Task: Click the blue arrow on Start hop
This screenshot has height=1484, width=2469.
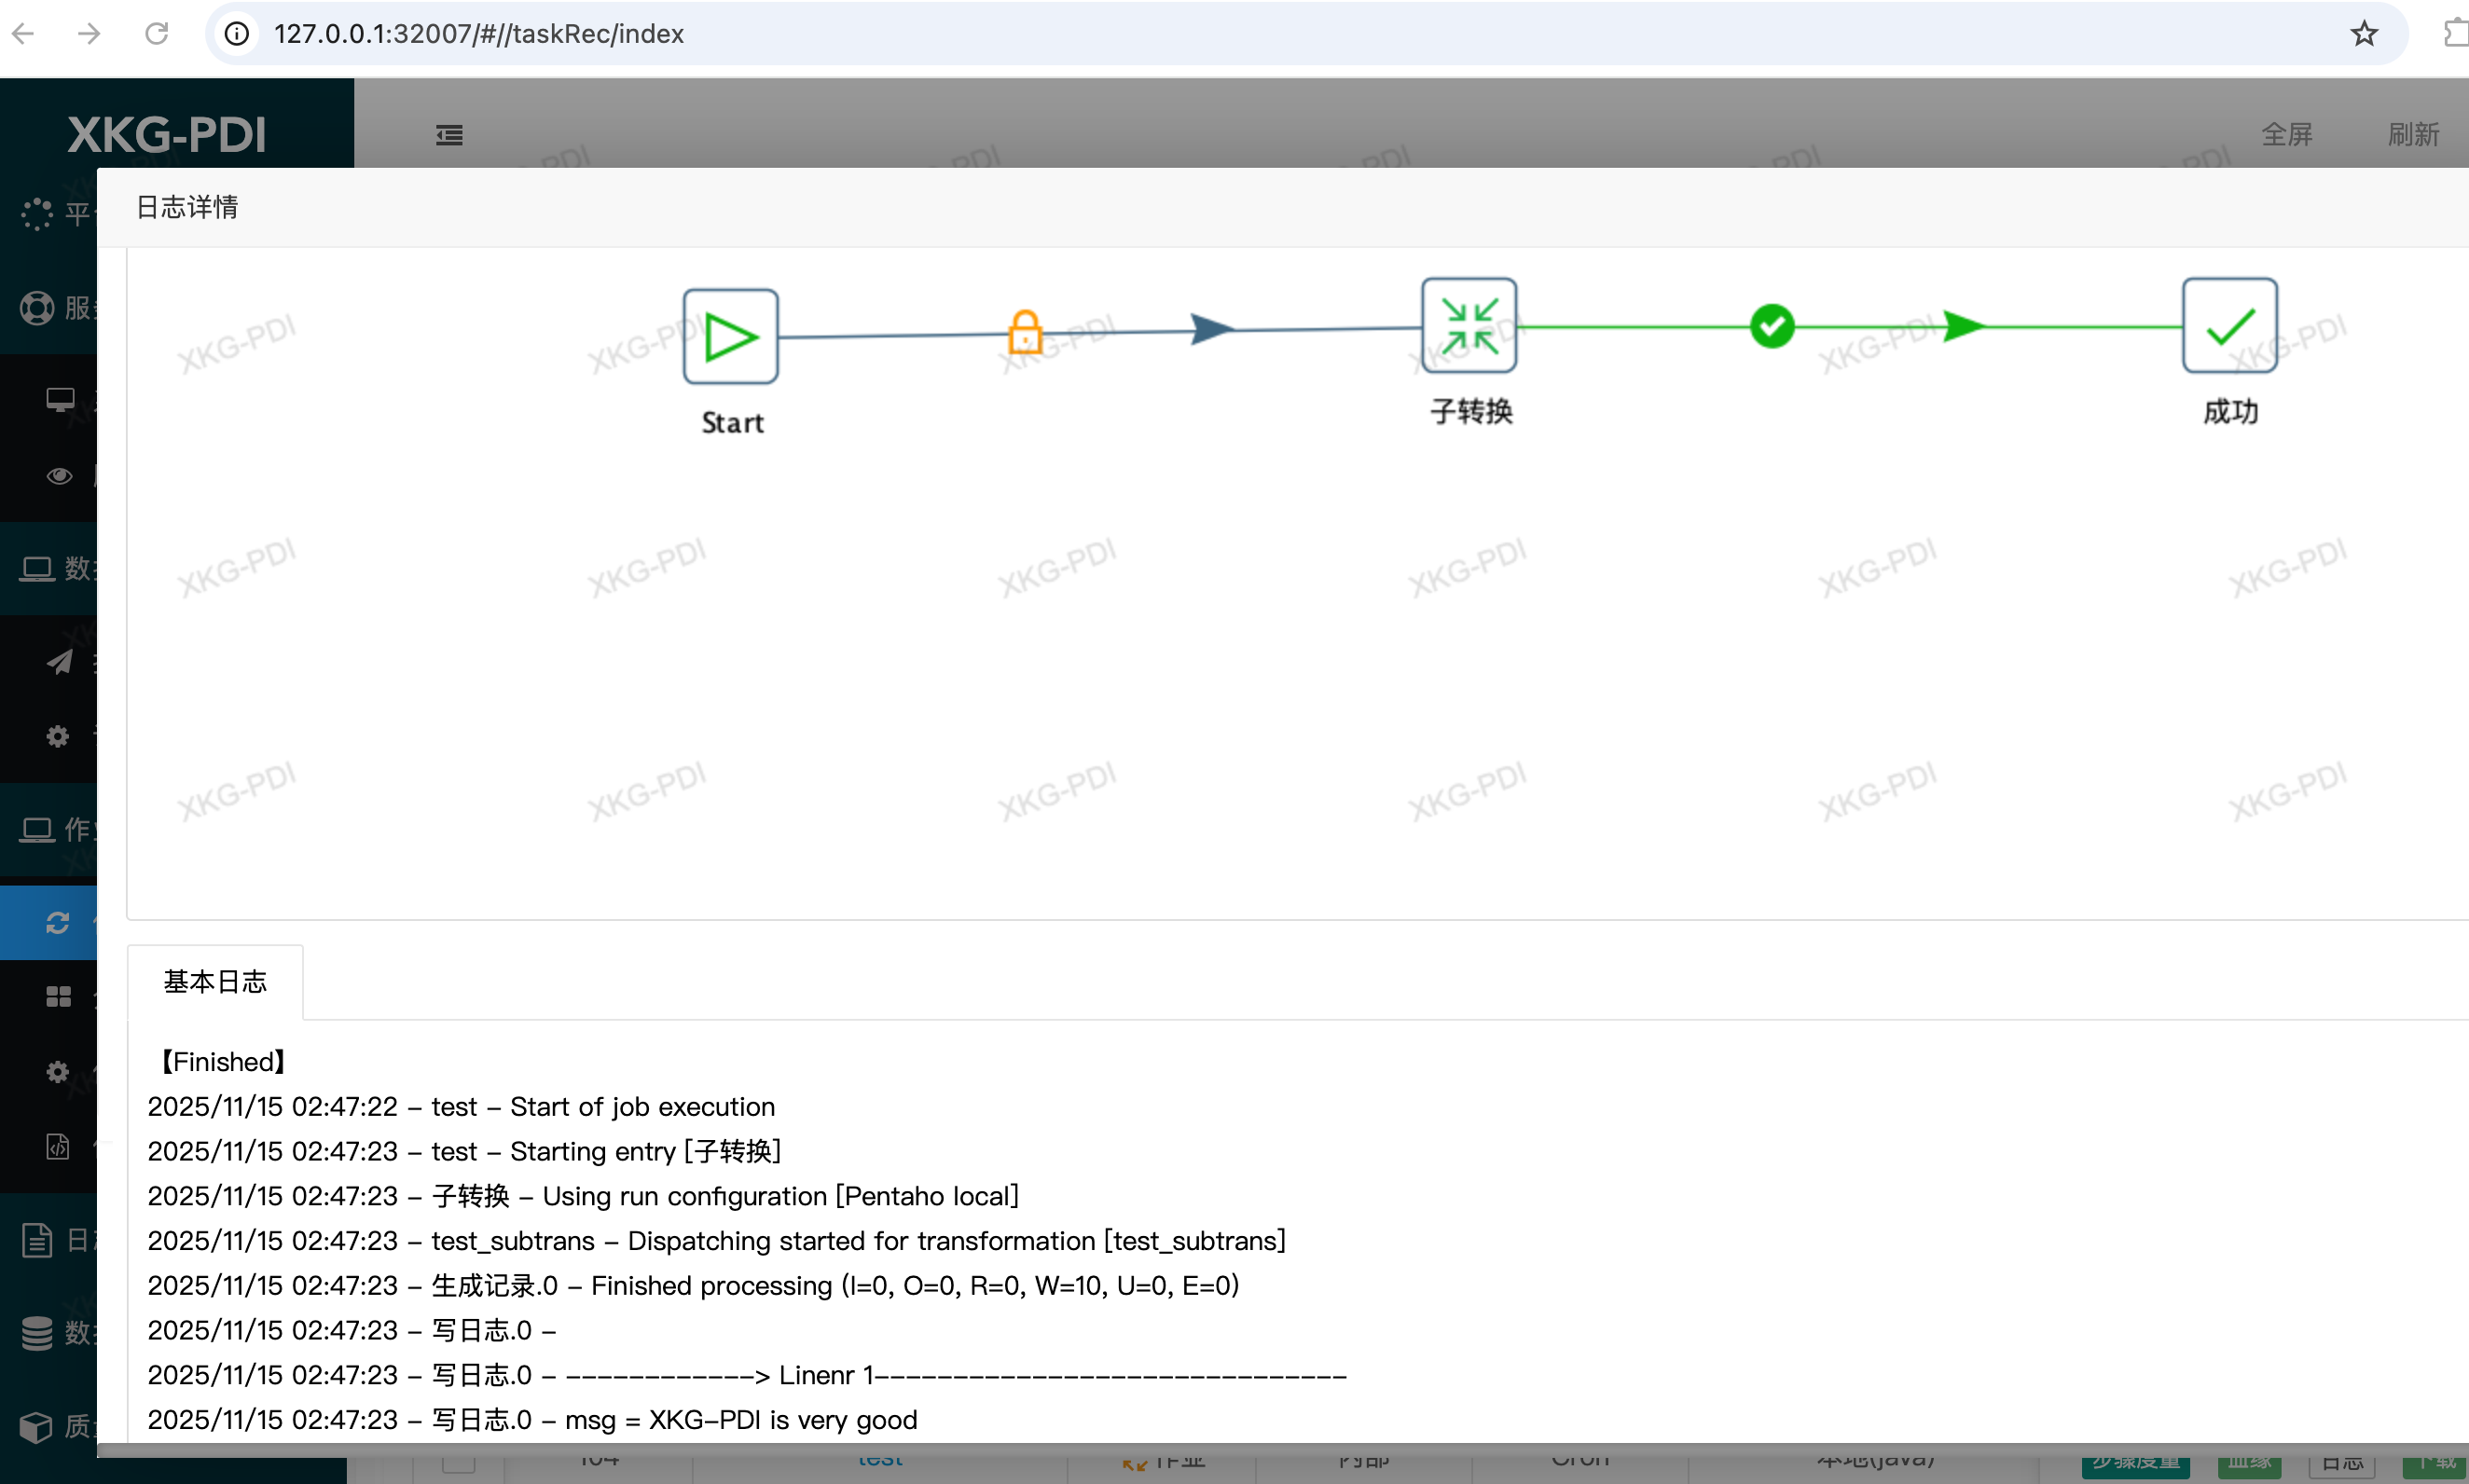Action: pyautogui.click(x=1212, y=328)
